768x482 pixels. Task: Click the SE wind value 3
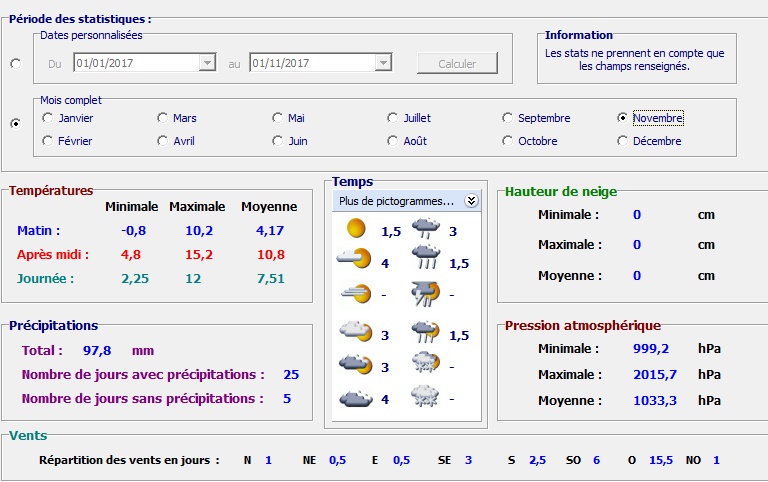(x=468, y=460)
